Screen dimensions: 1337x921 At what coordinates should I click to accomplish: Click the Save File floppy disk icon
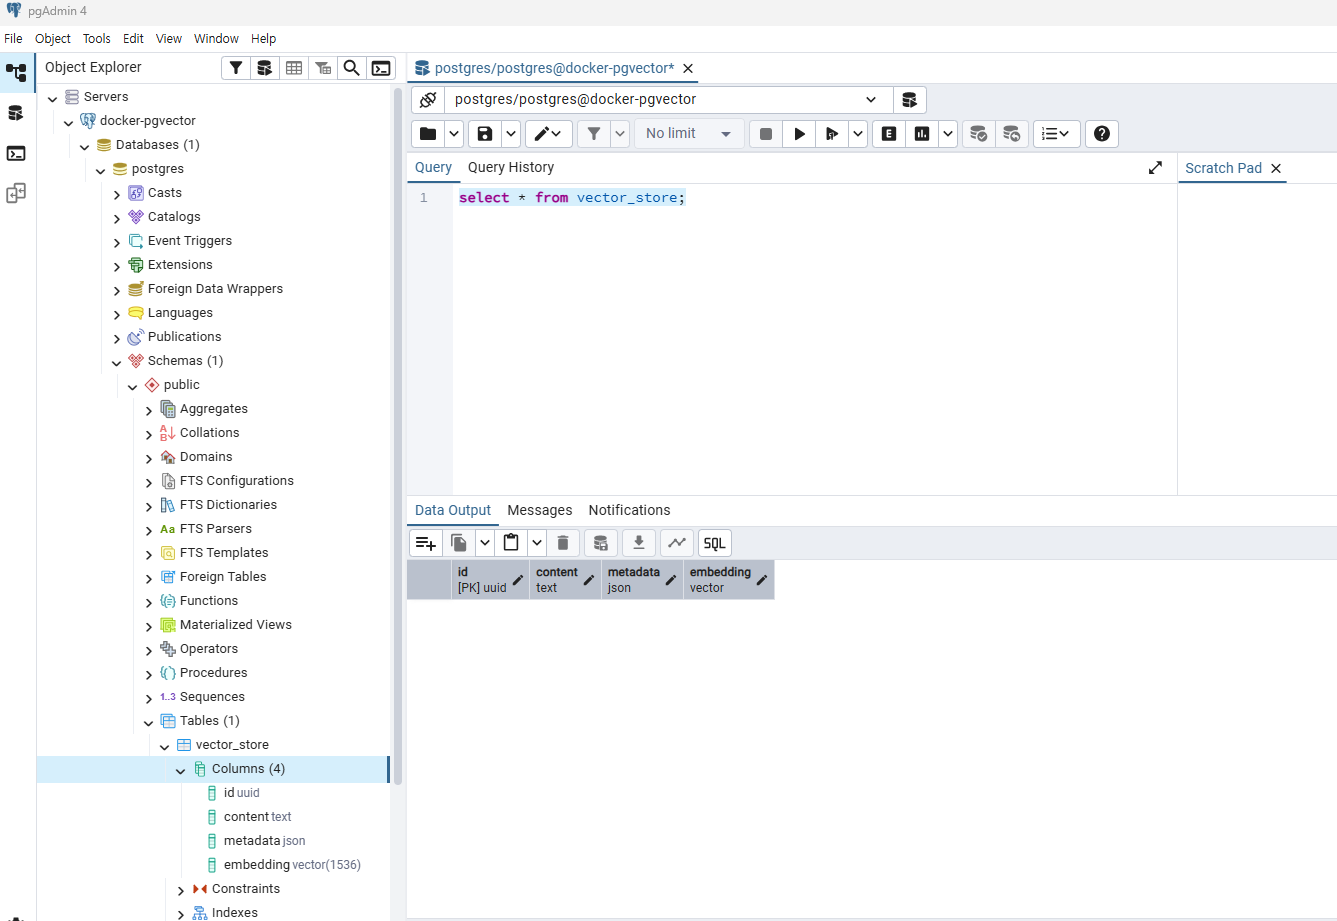[485, 134]
